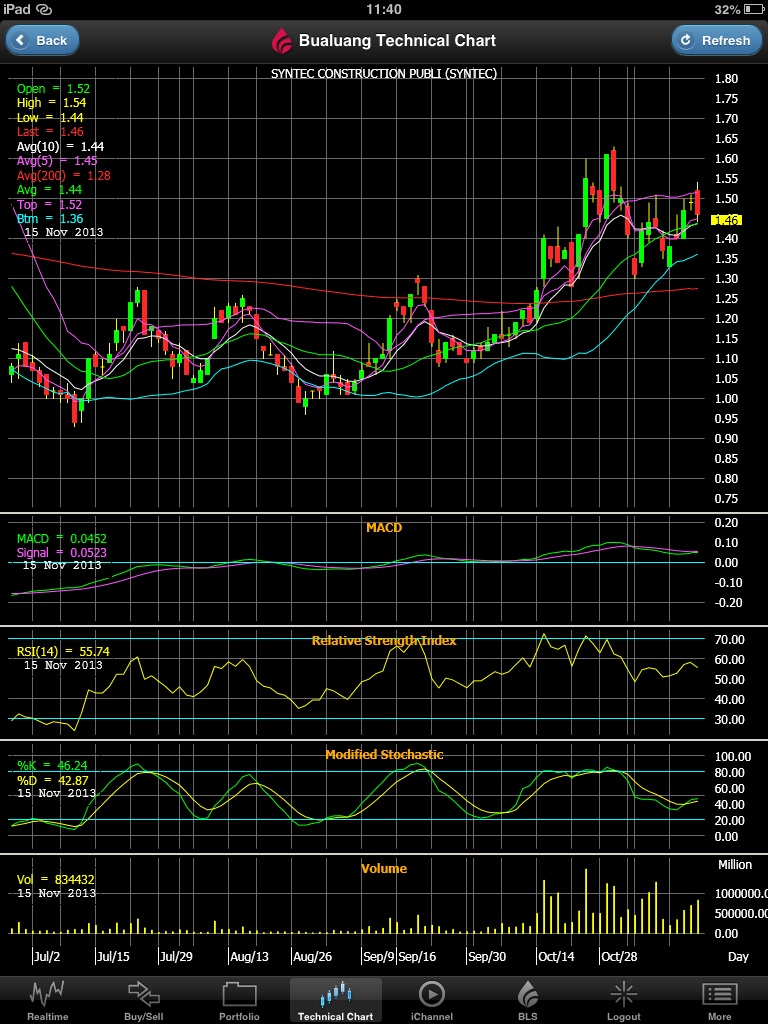Tap the Logout tab
768x1024 pixels.
point(623,1000)
